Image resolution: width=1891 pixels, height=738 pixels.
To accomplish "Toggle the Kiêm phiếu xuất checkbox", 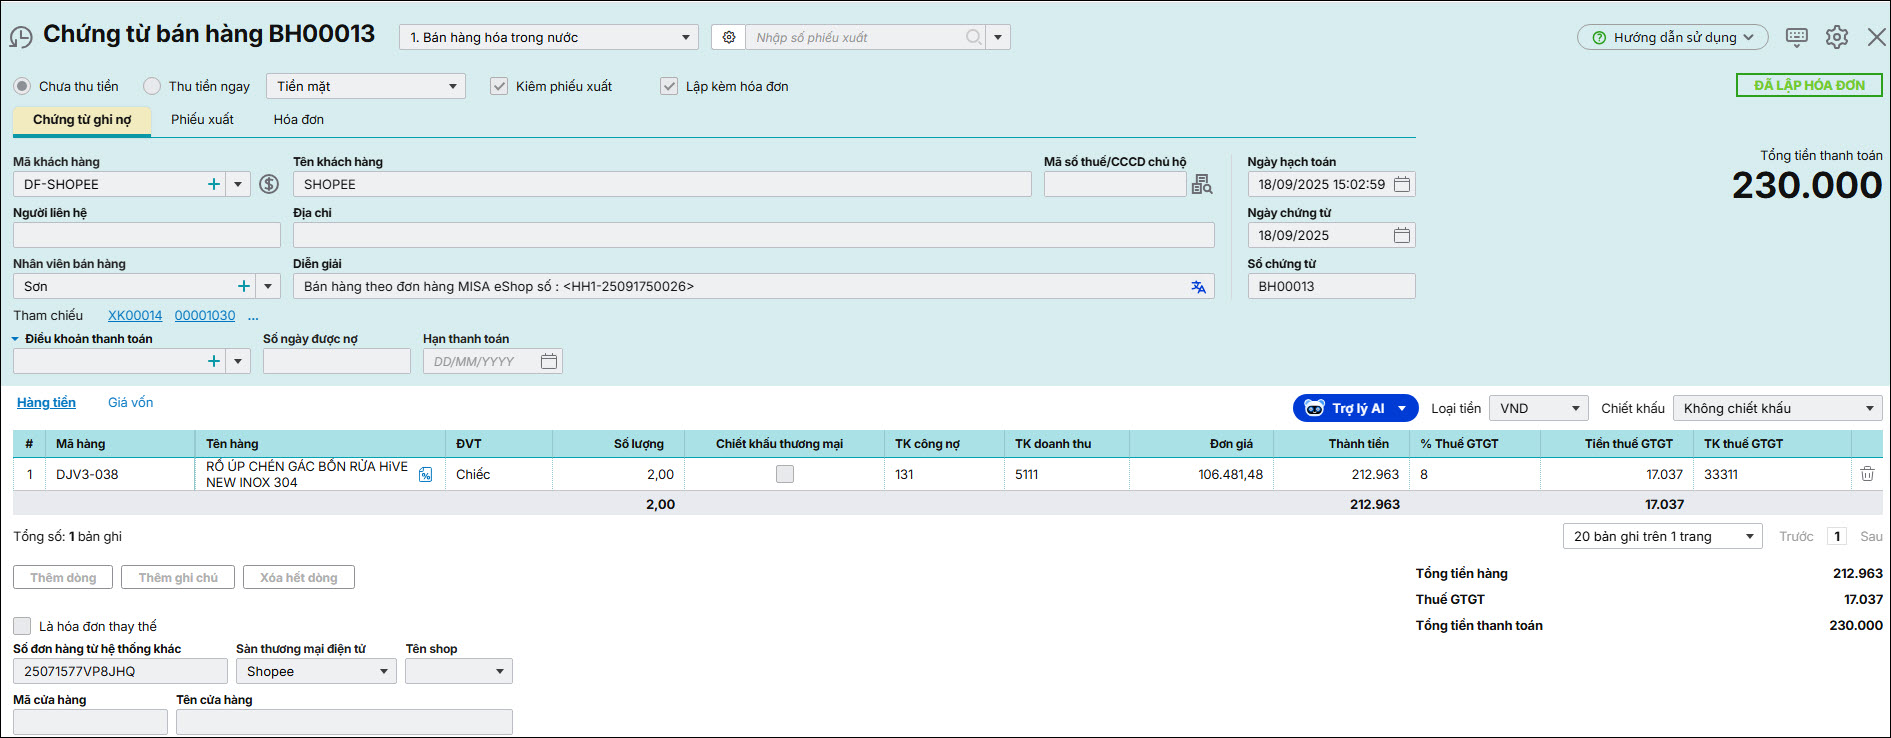I will point(499,86).
